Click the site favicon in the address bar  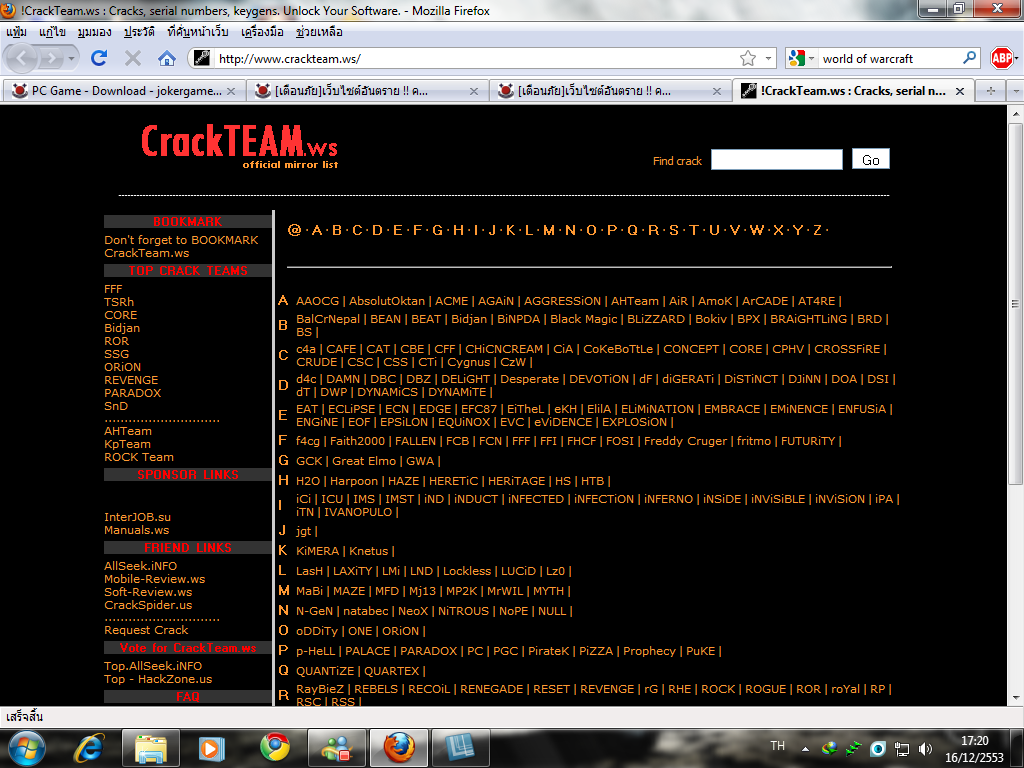[x=202, y=59]
